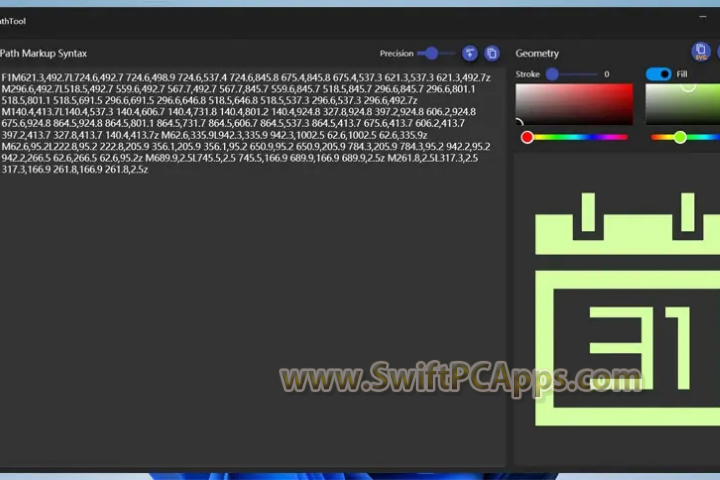Adjust the Precision slider
The width and height of the screenshot is (720, 480).
pos(436,53)
